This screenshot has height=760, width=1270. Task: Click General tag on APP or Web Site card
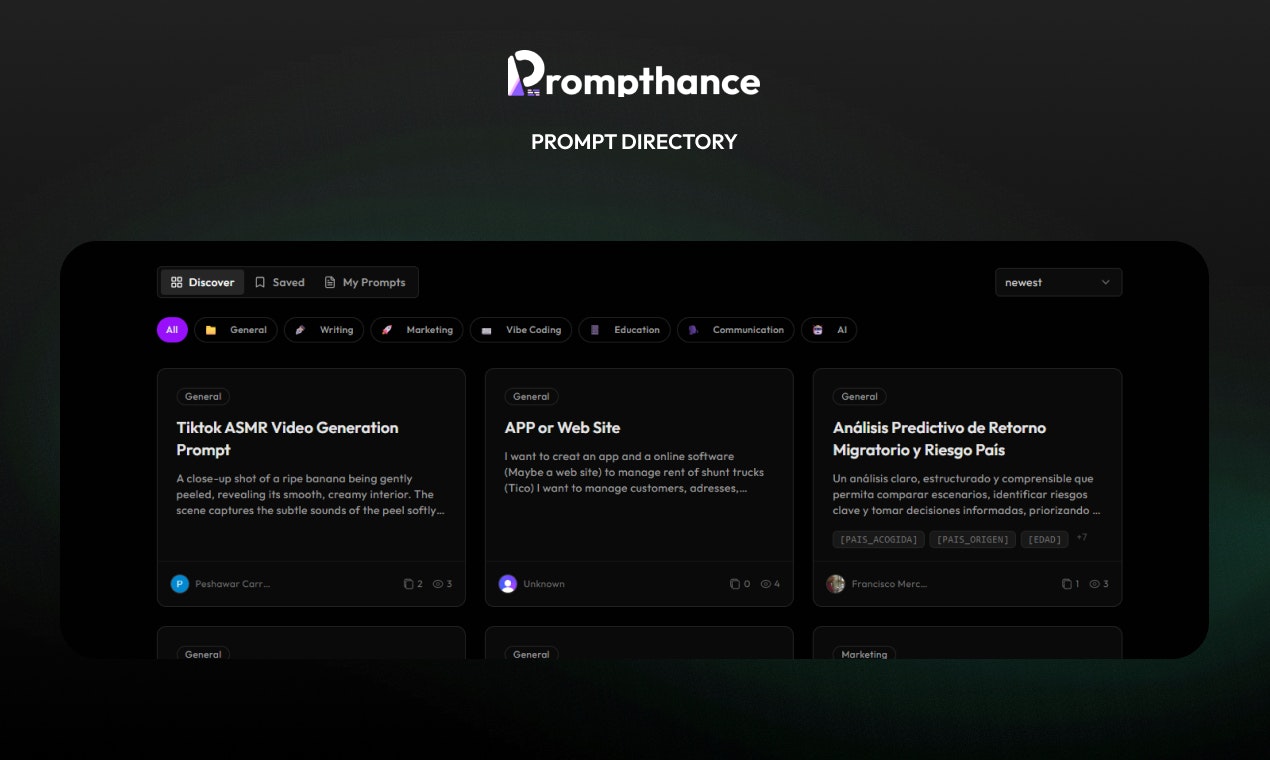coord(531,396)
